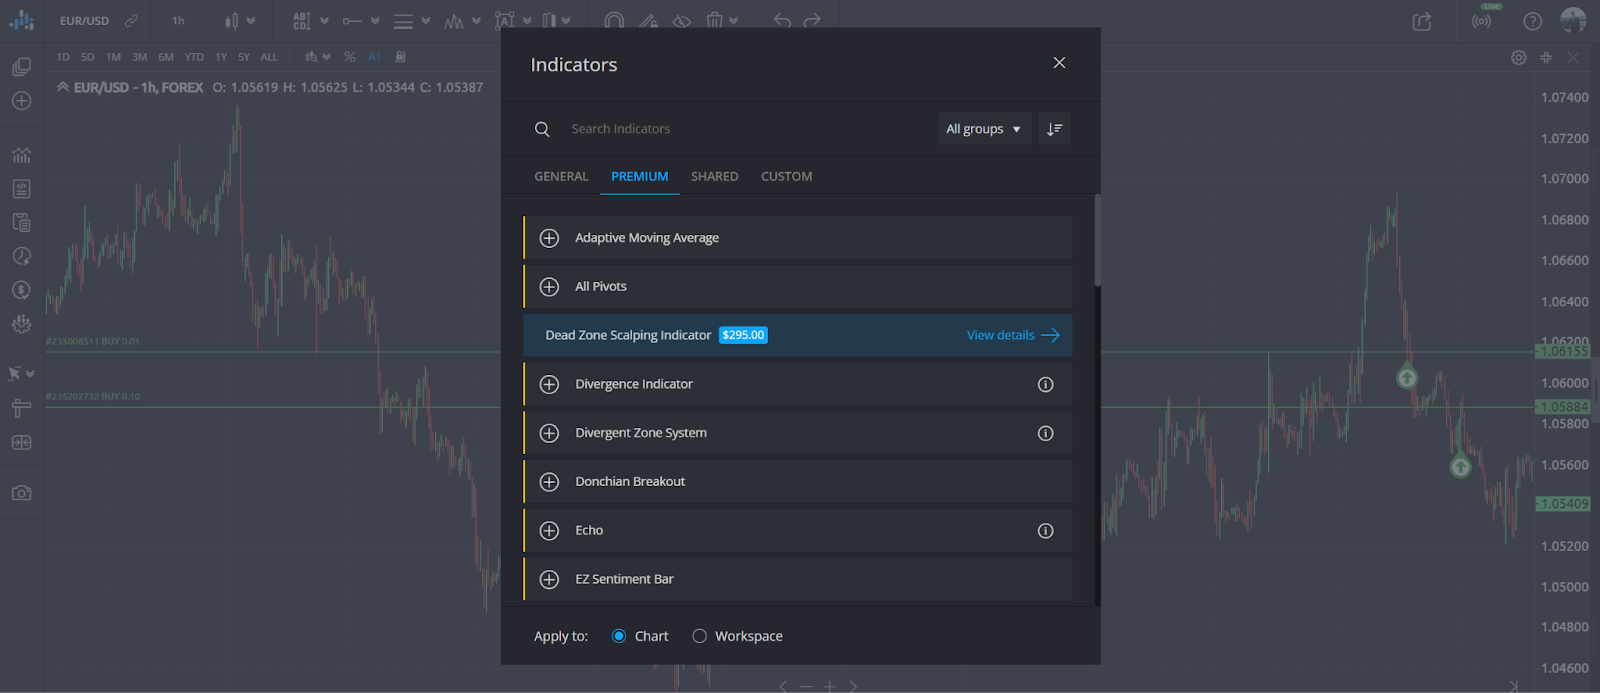Switch to the PREMIUM tab

[x=639, y=177]
